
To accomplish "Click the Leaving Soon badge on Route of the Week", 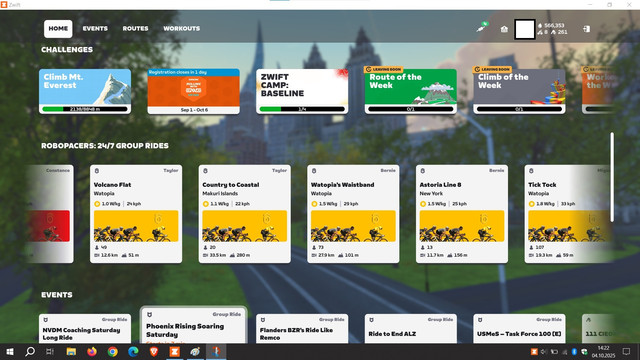I will coord(384,69).
